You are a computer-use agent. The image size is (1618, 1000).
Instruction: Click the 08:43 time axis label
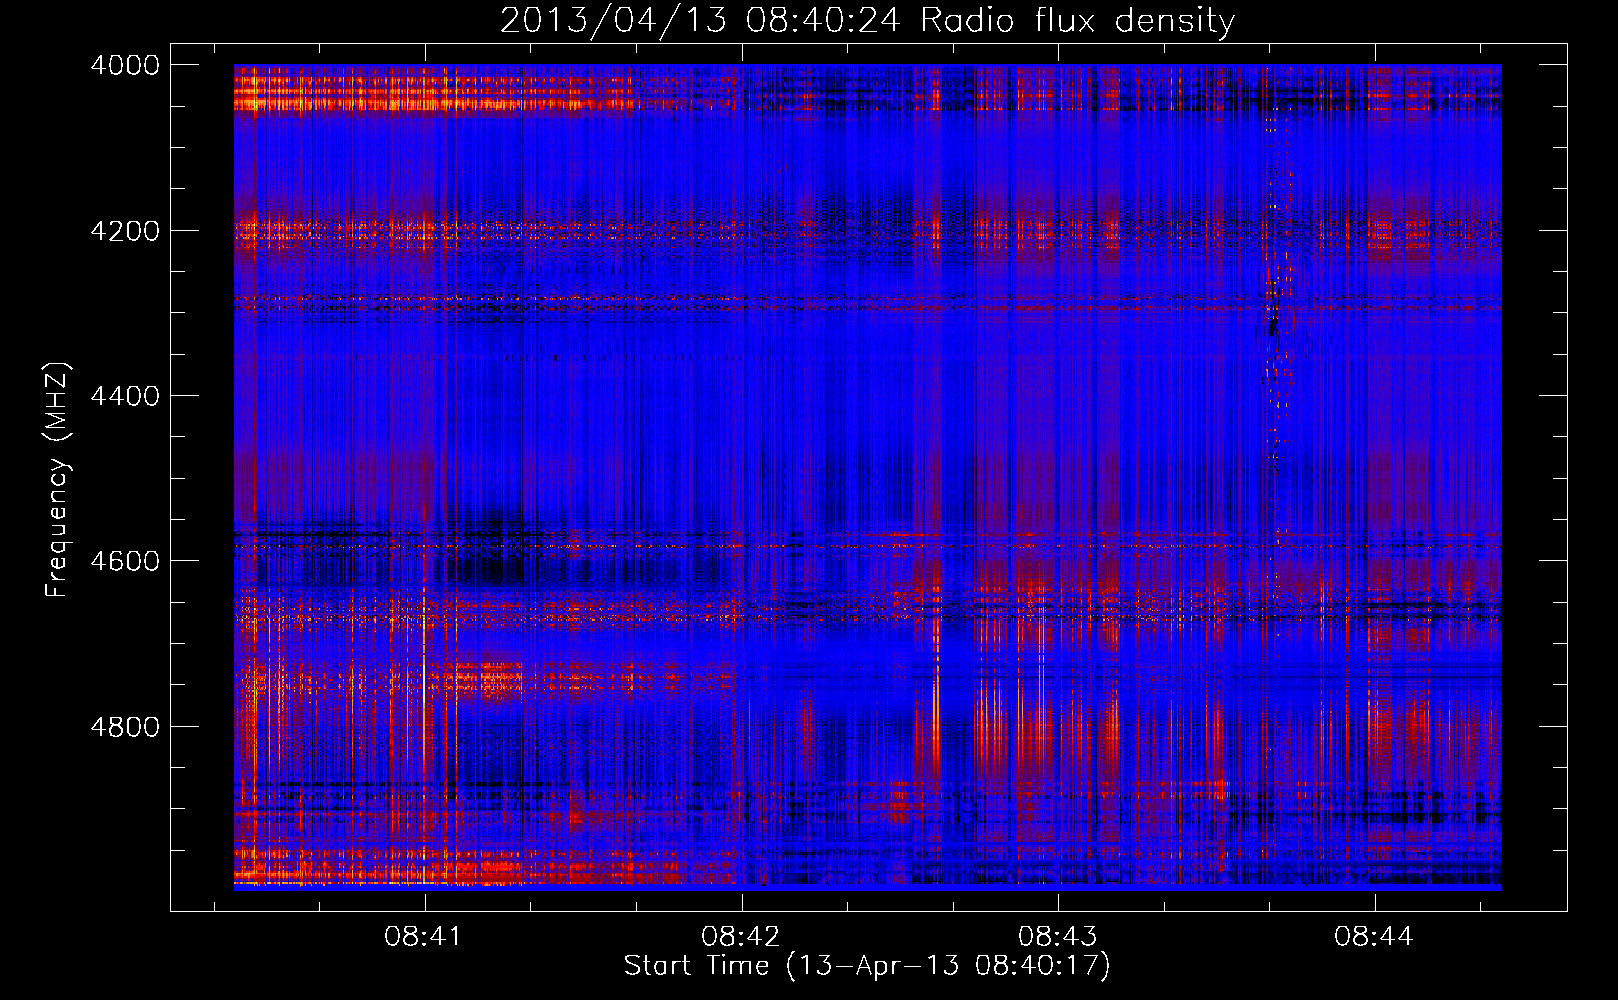coord(1057,936)
